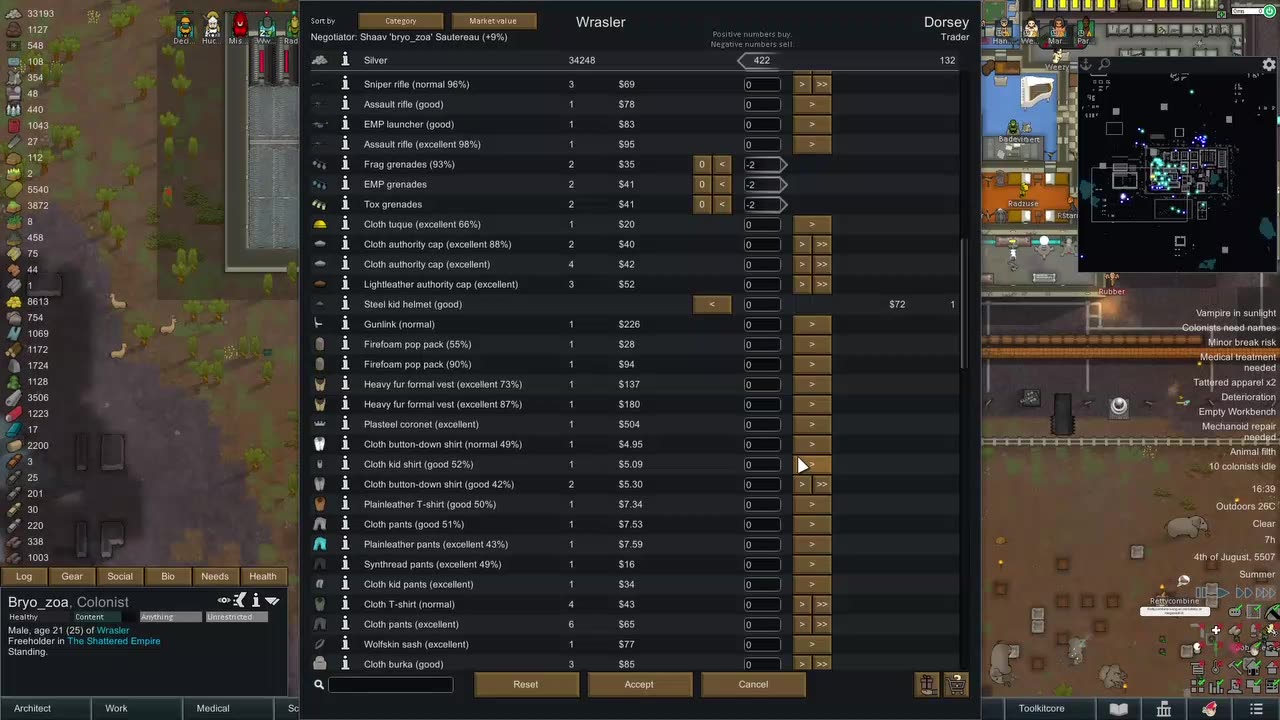Screen dimensions: 1280x720
Task: Open info for Sniper rifle (normal 96%)
Action: click(345, 84)
